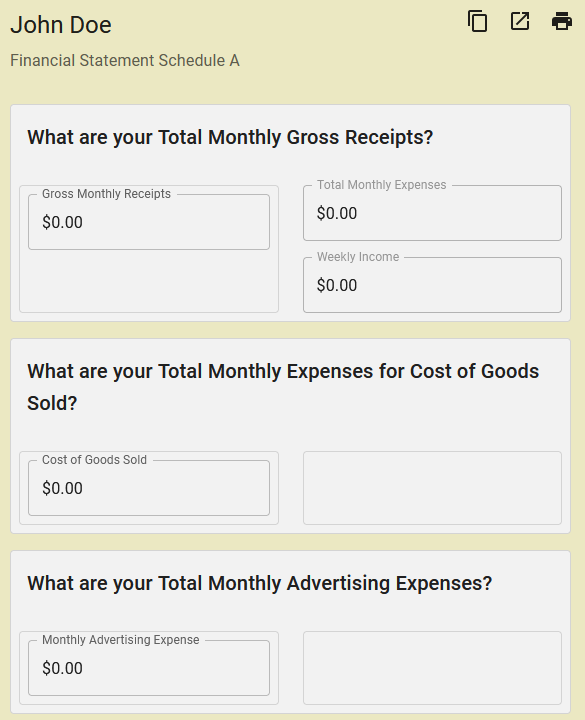Click the Weekly Income label
This screenshot has width=585, height=720.
pos(358,257)
